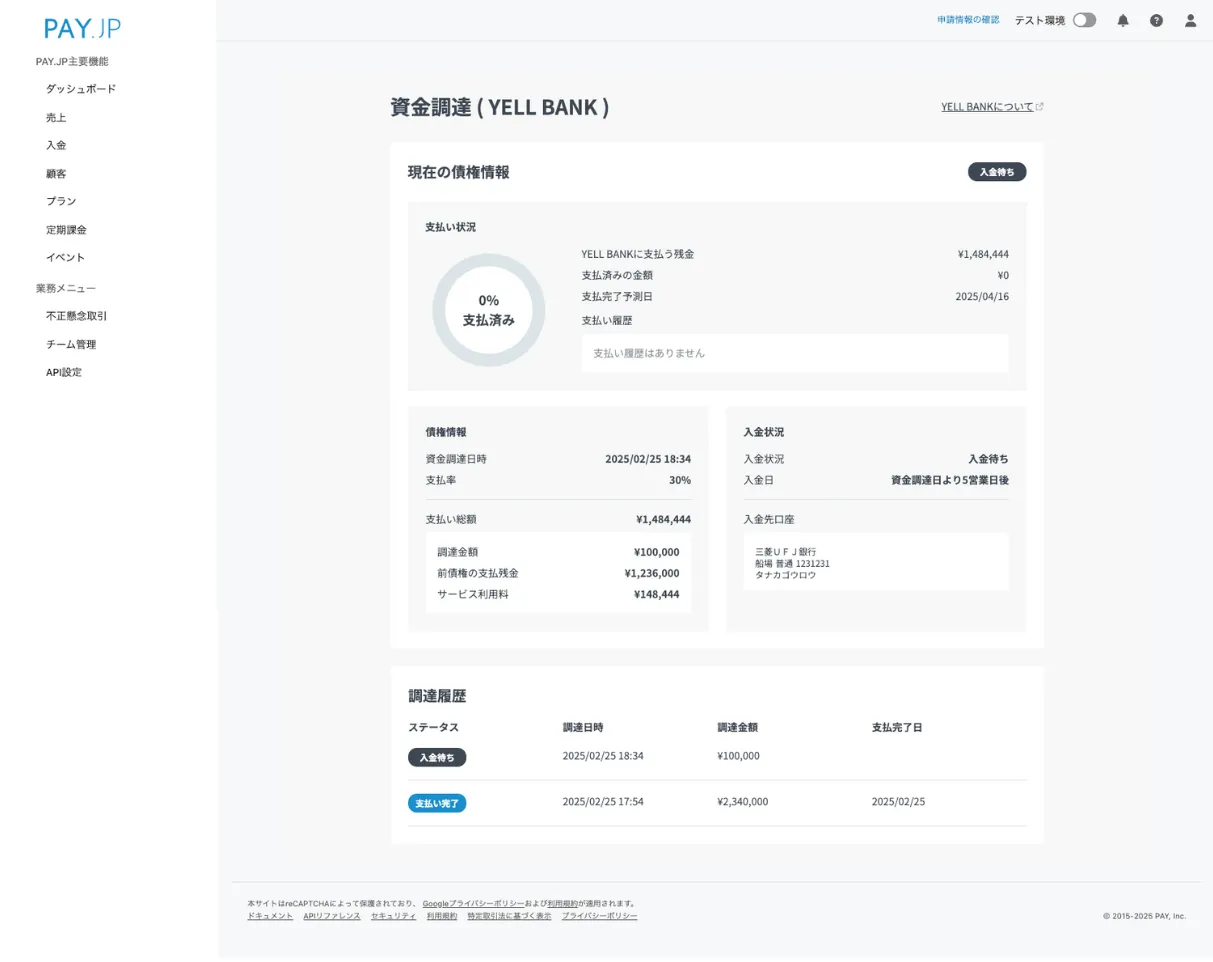Select チーム管理 in the sidebar
Viewport: 1213px width, 962px height.
click(x=71, y=344)
